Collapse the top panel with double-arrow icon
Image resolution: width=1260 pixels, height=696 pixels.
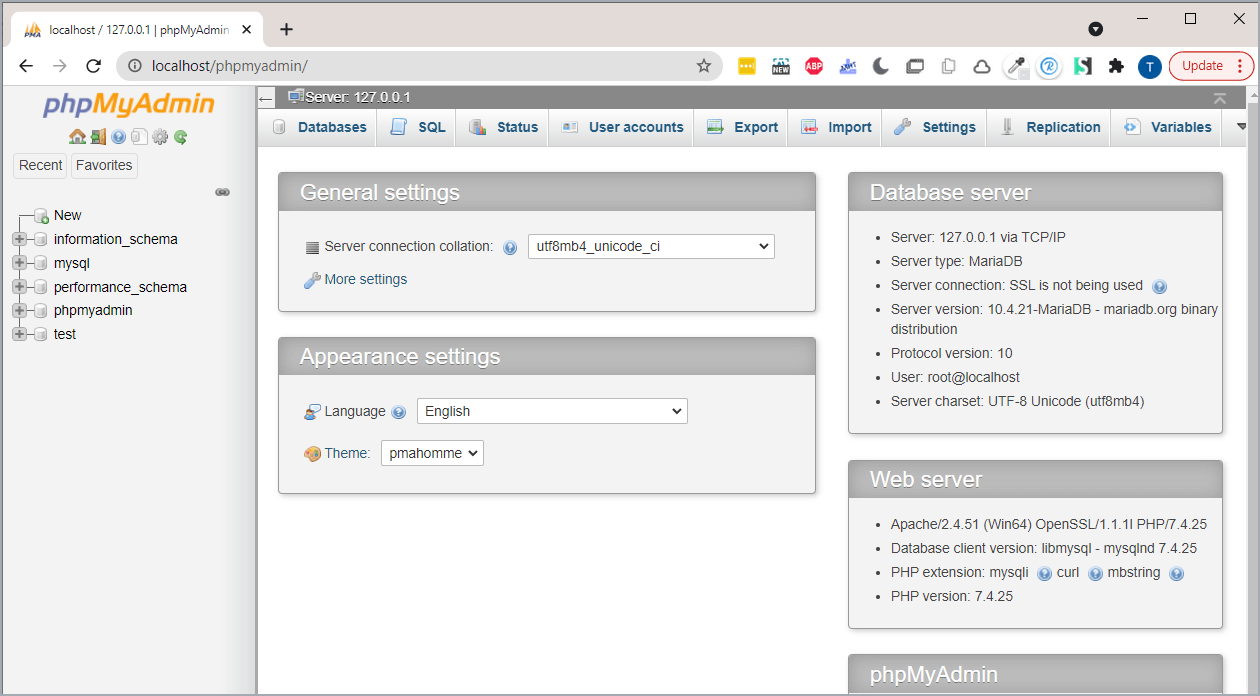click(x=1219, y=98)
